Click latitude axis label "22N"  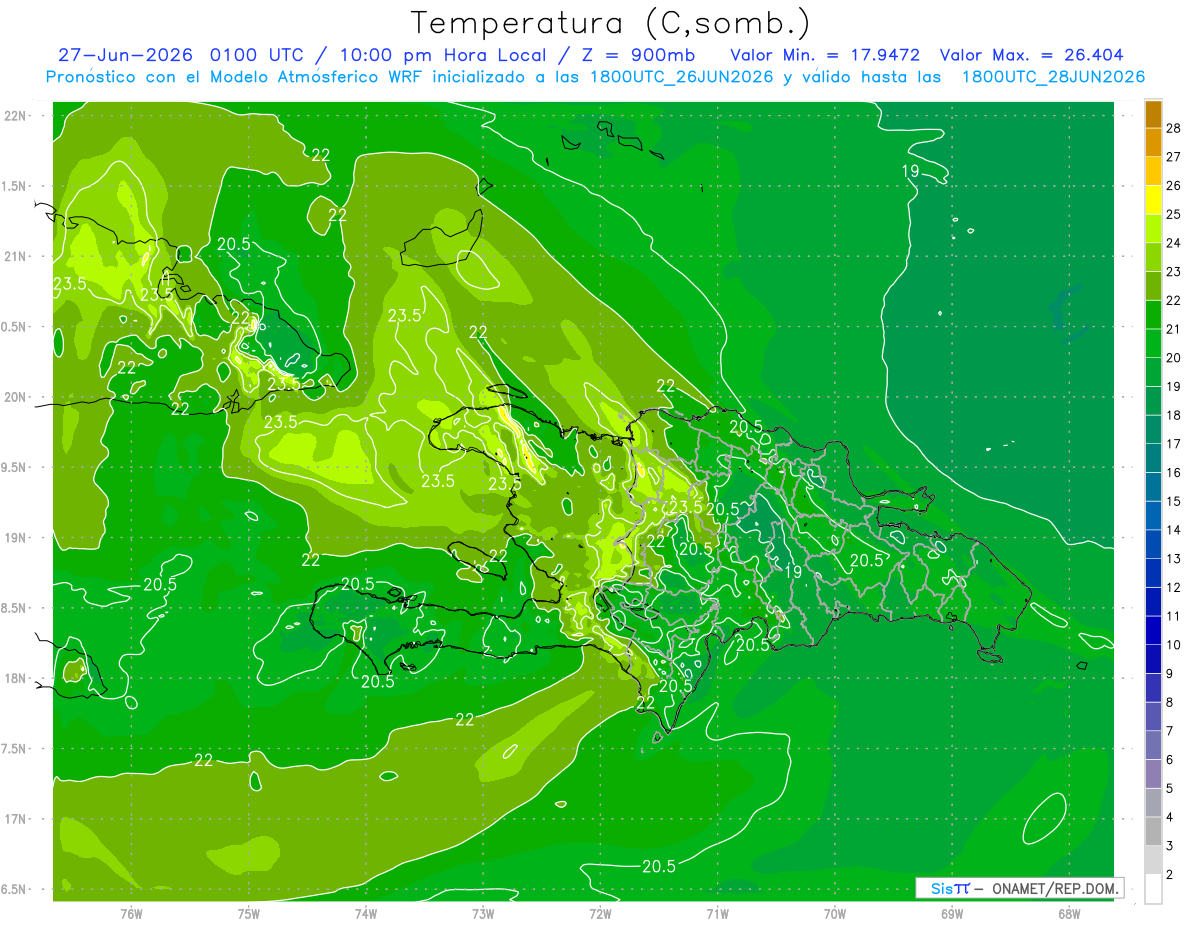(x=17, y=116)
